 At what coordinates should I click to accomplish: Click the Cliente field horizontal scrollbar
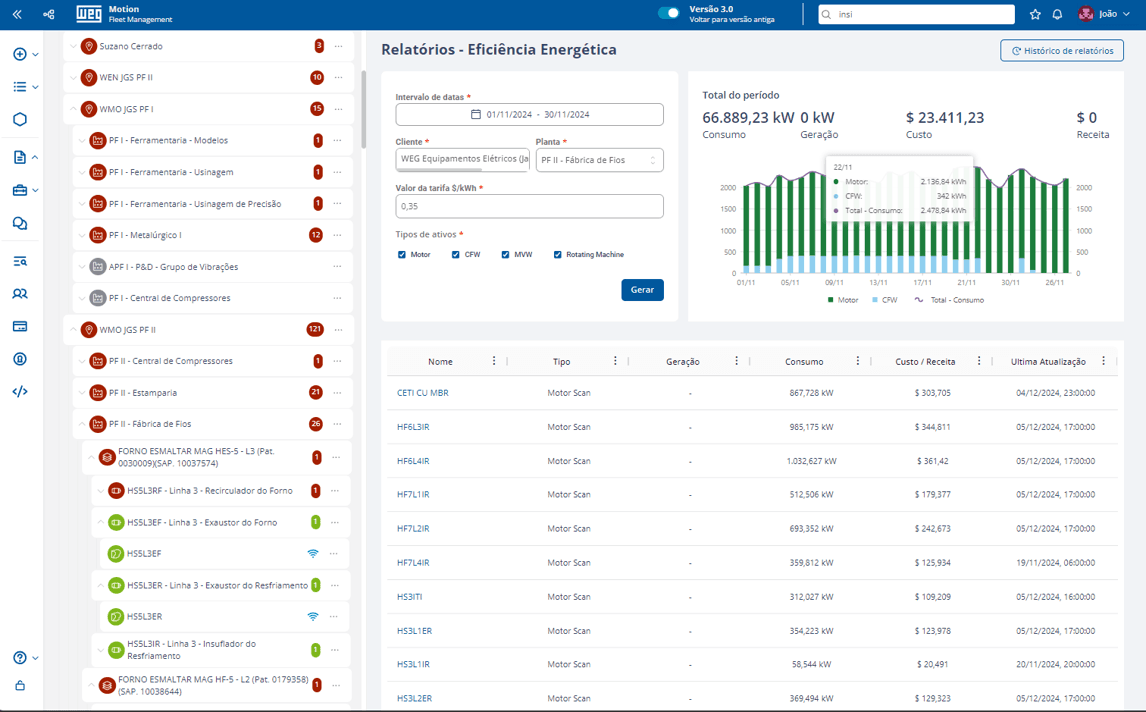click(x=439, y=170)
